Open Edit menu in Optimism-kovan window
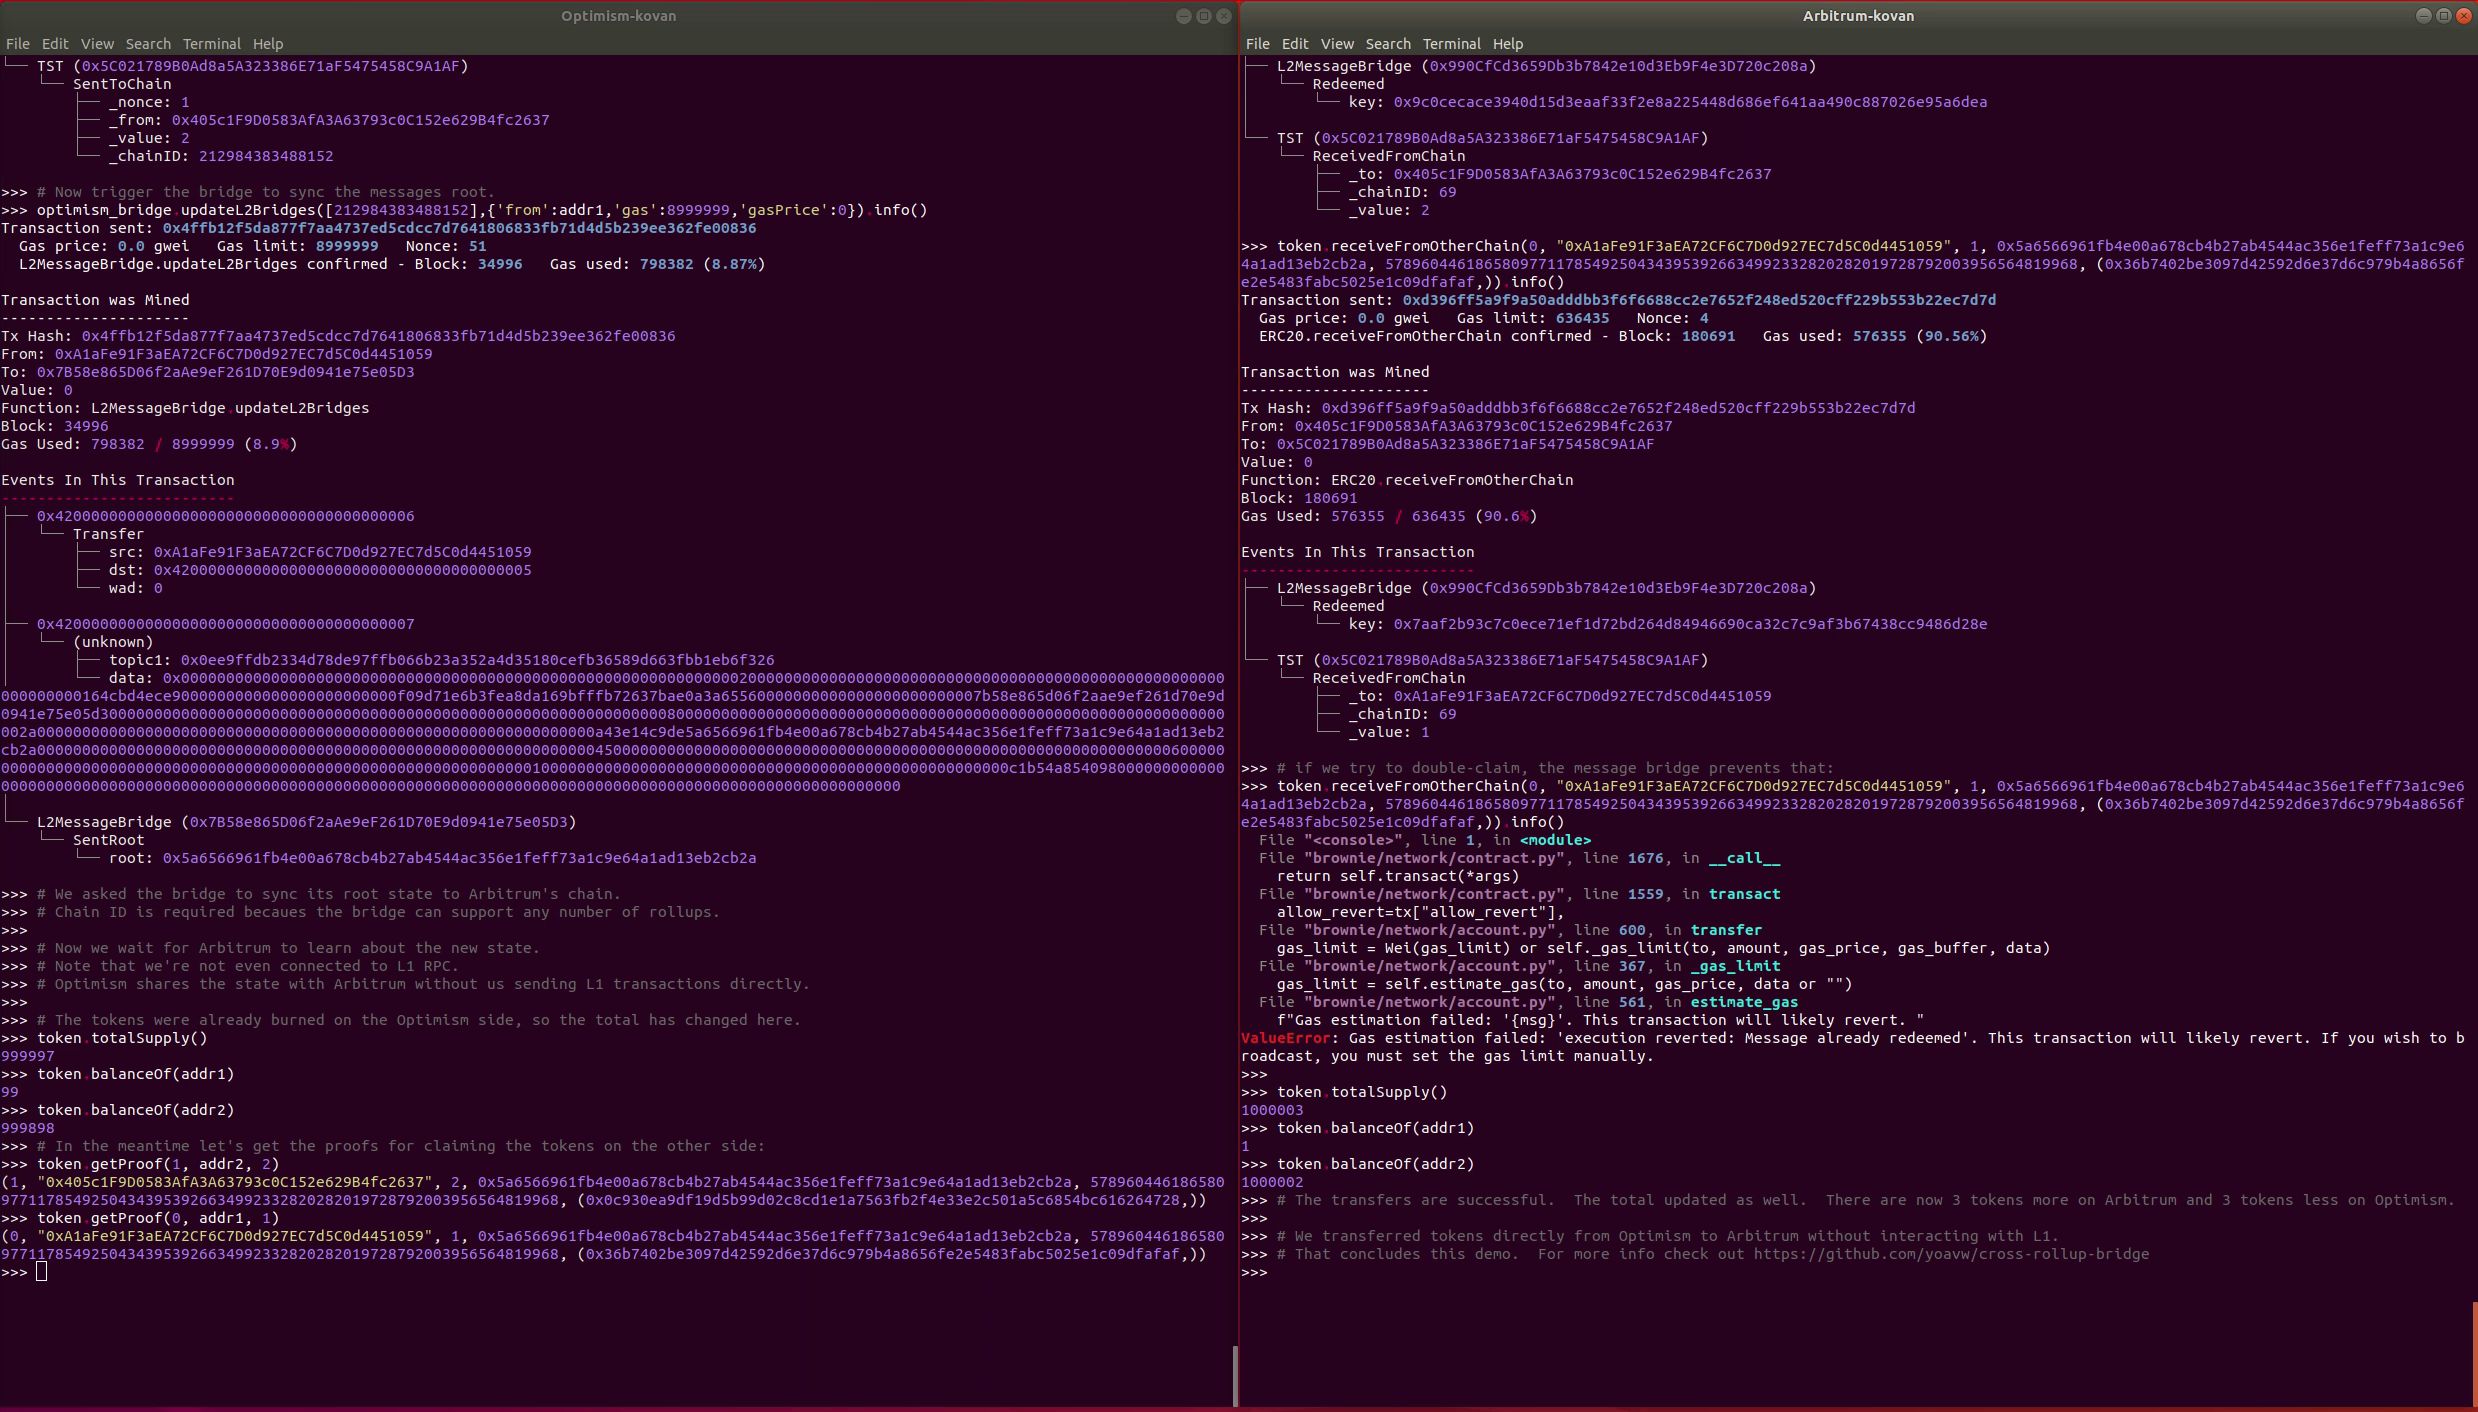The height and width of the screenshot is (1412, 2478). point(55,44)
